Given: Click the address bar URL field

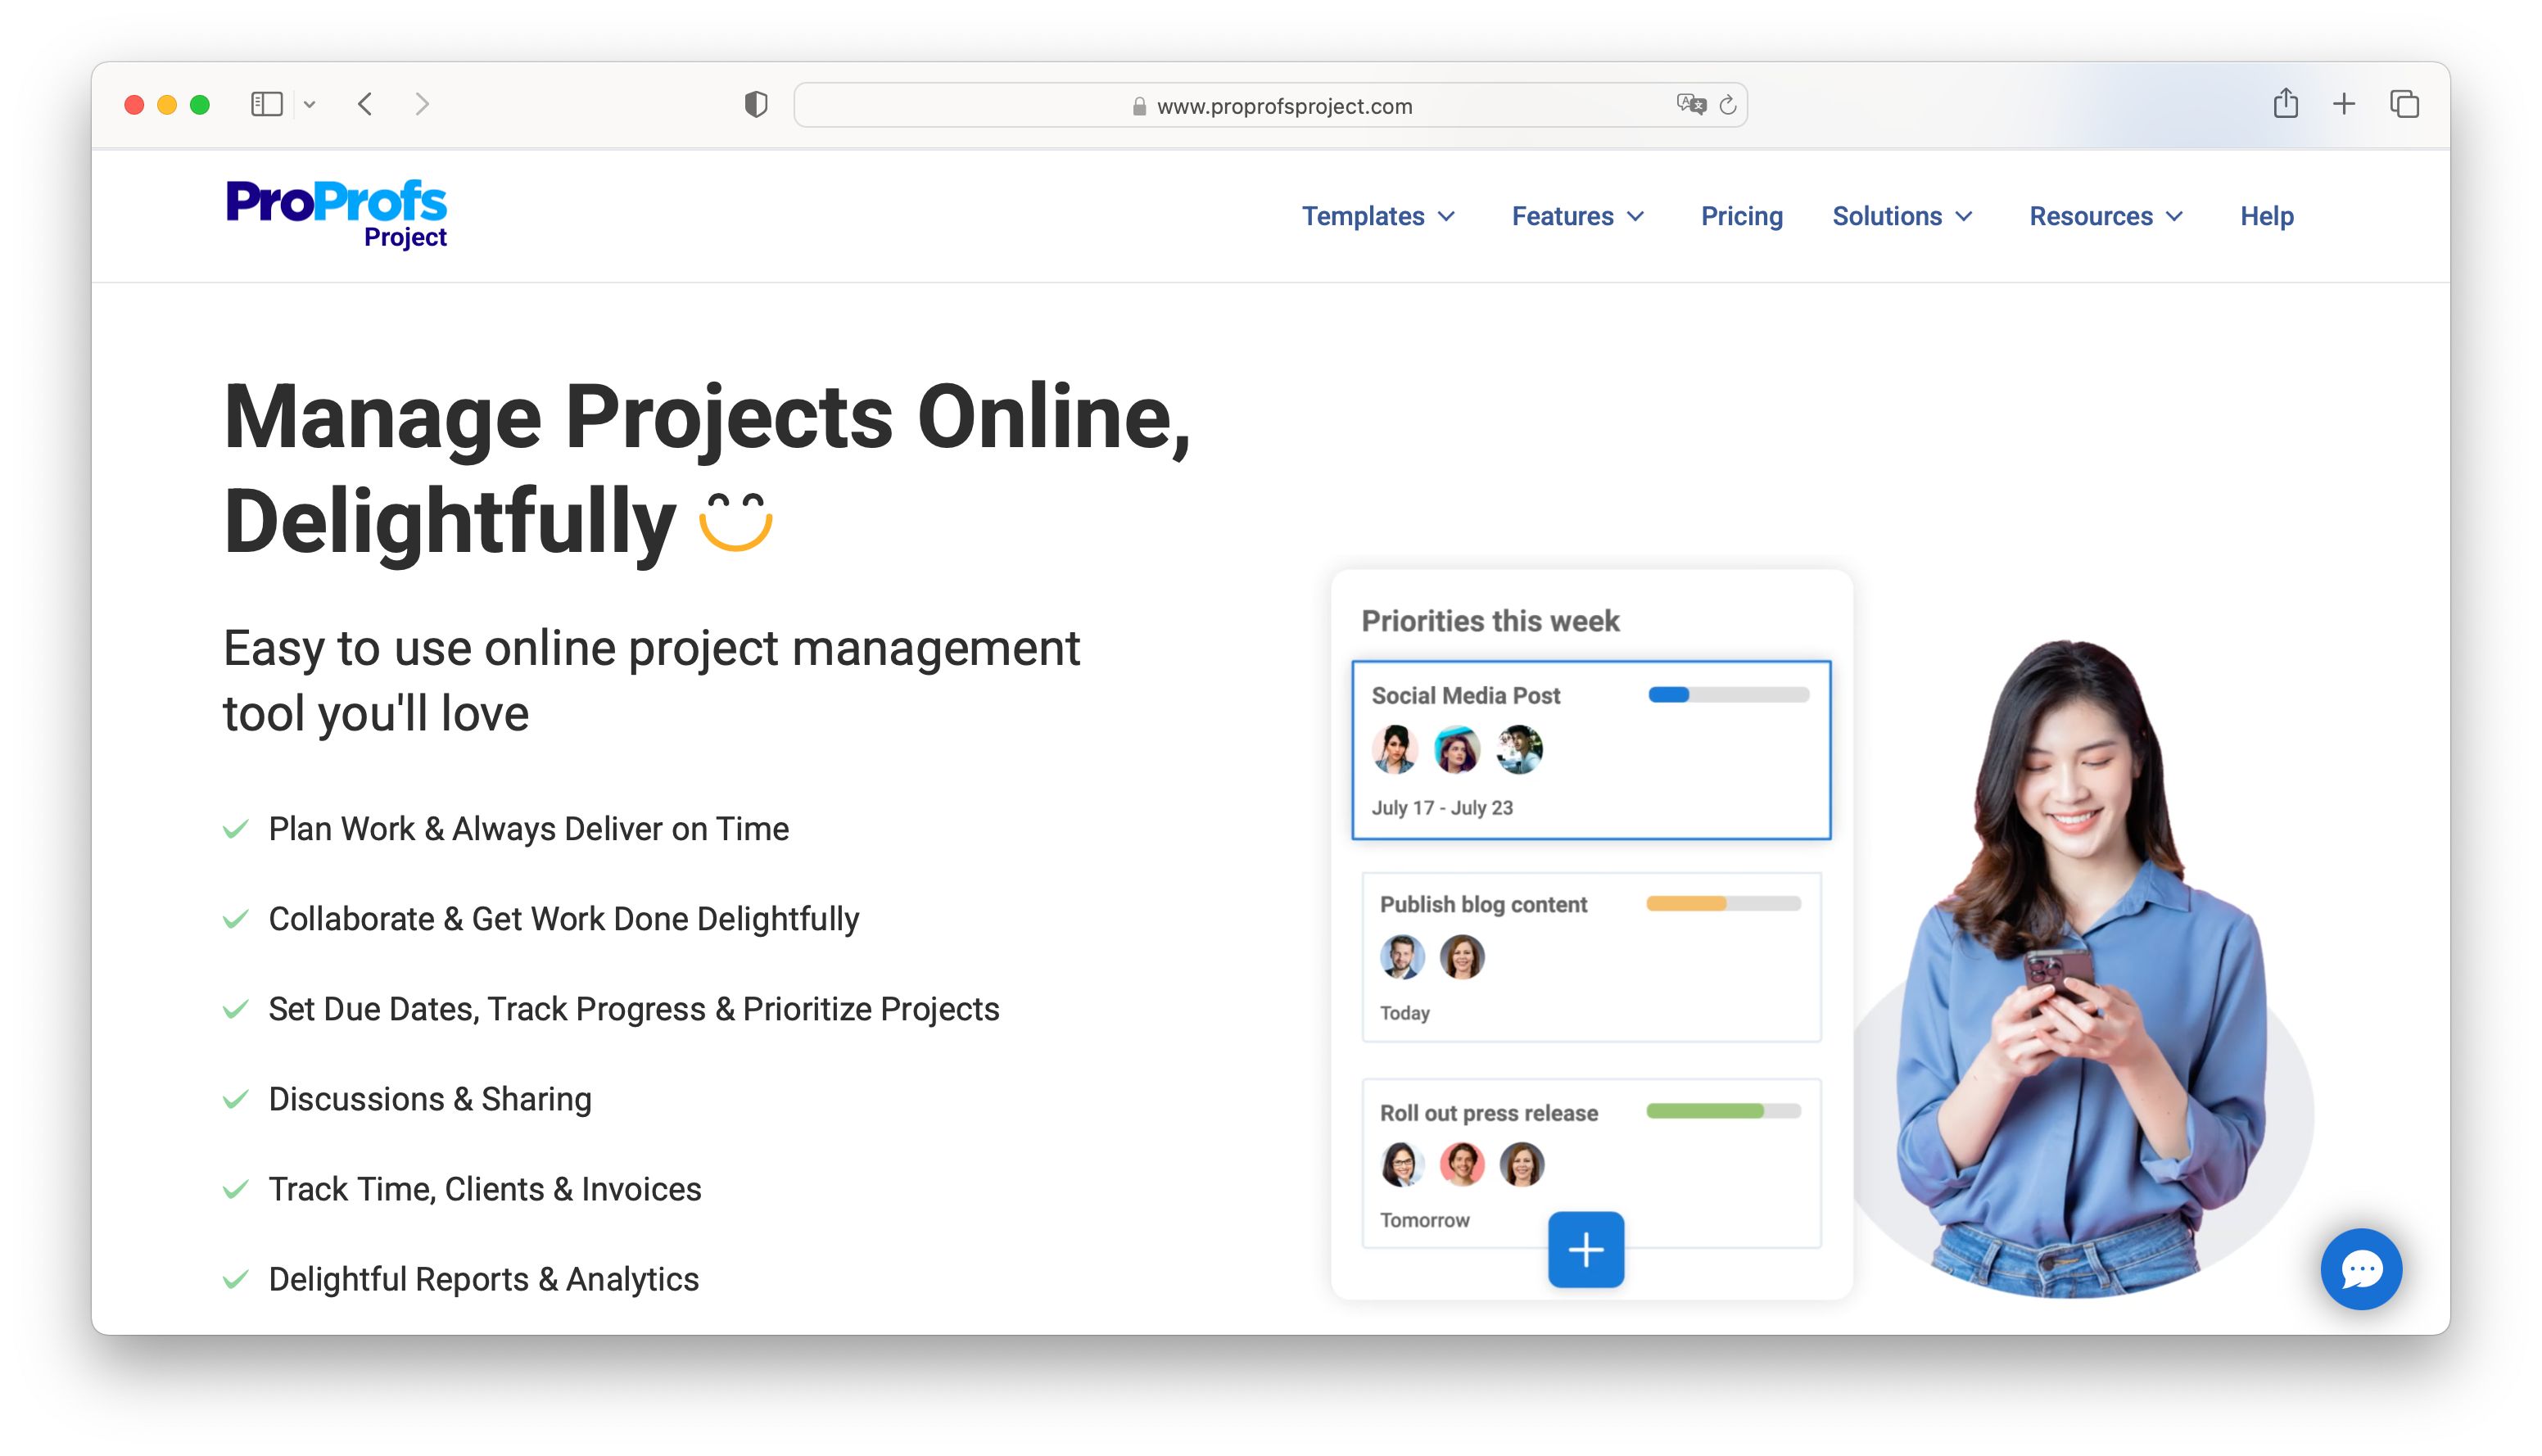Looking at the screenshot, I should (x=1283, y=106).
